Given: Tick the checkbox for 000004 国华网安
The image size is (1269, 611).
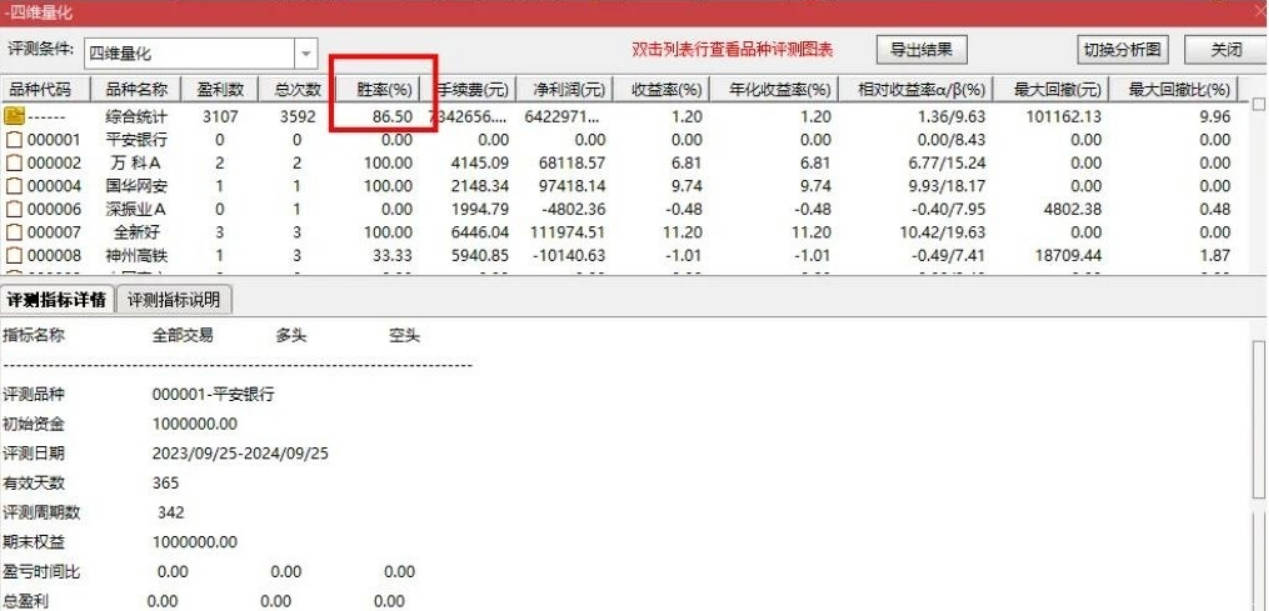Looking at the screenshot, I should click(x=14, y=186).
